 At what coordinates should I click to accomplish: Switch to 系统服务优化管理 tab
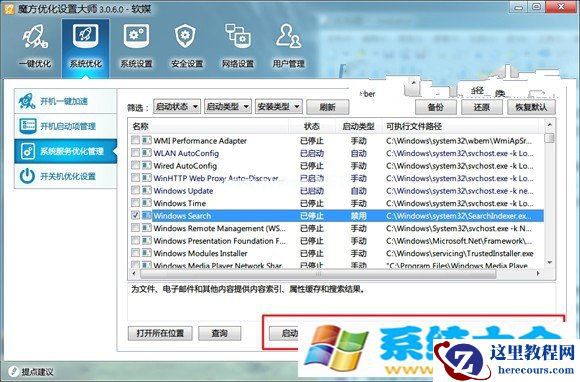65,151
